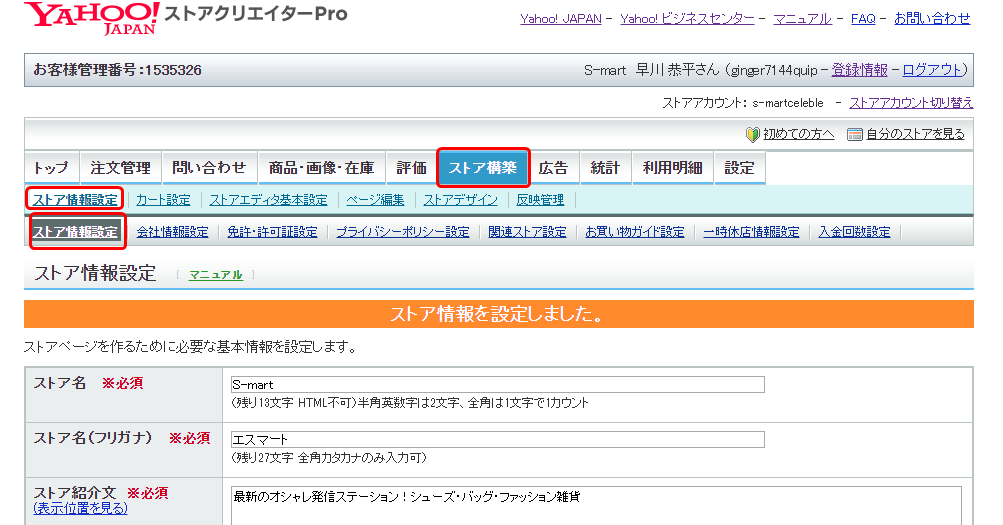Open the Yahoo! ビジネスセンター link
Screen dimensions: 1003x525
click(x=686, y=19)
